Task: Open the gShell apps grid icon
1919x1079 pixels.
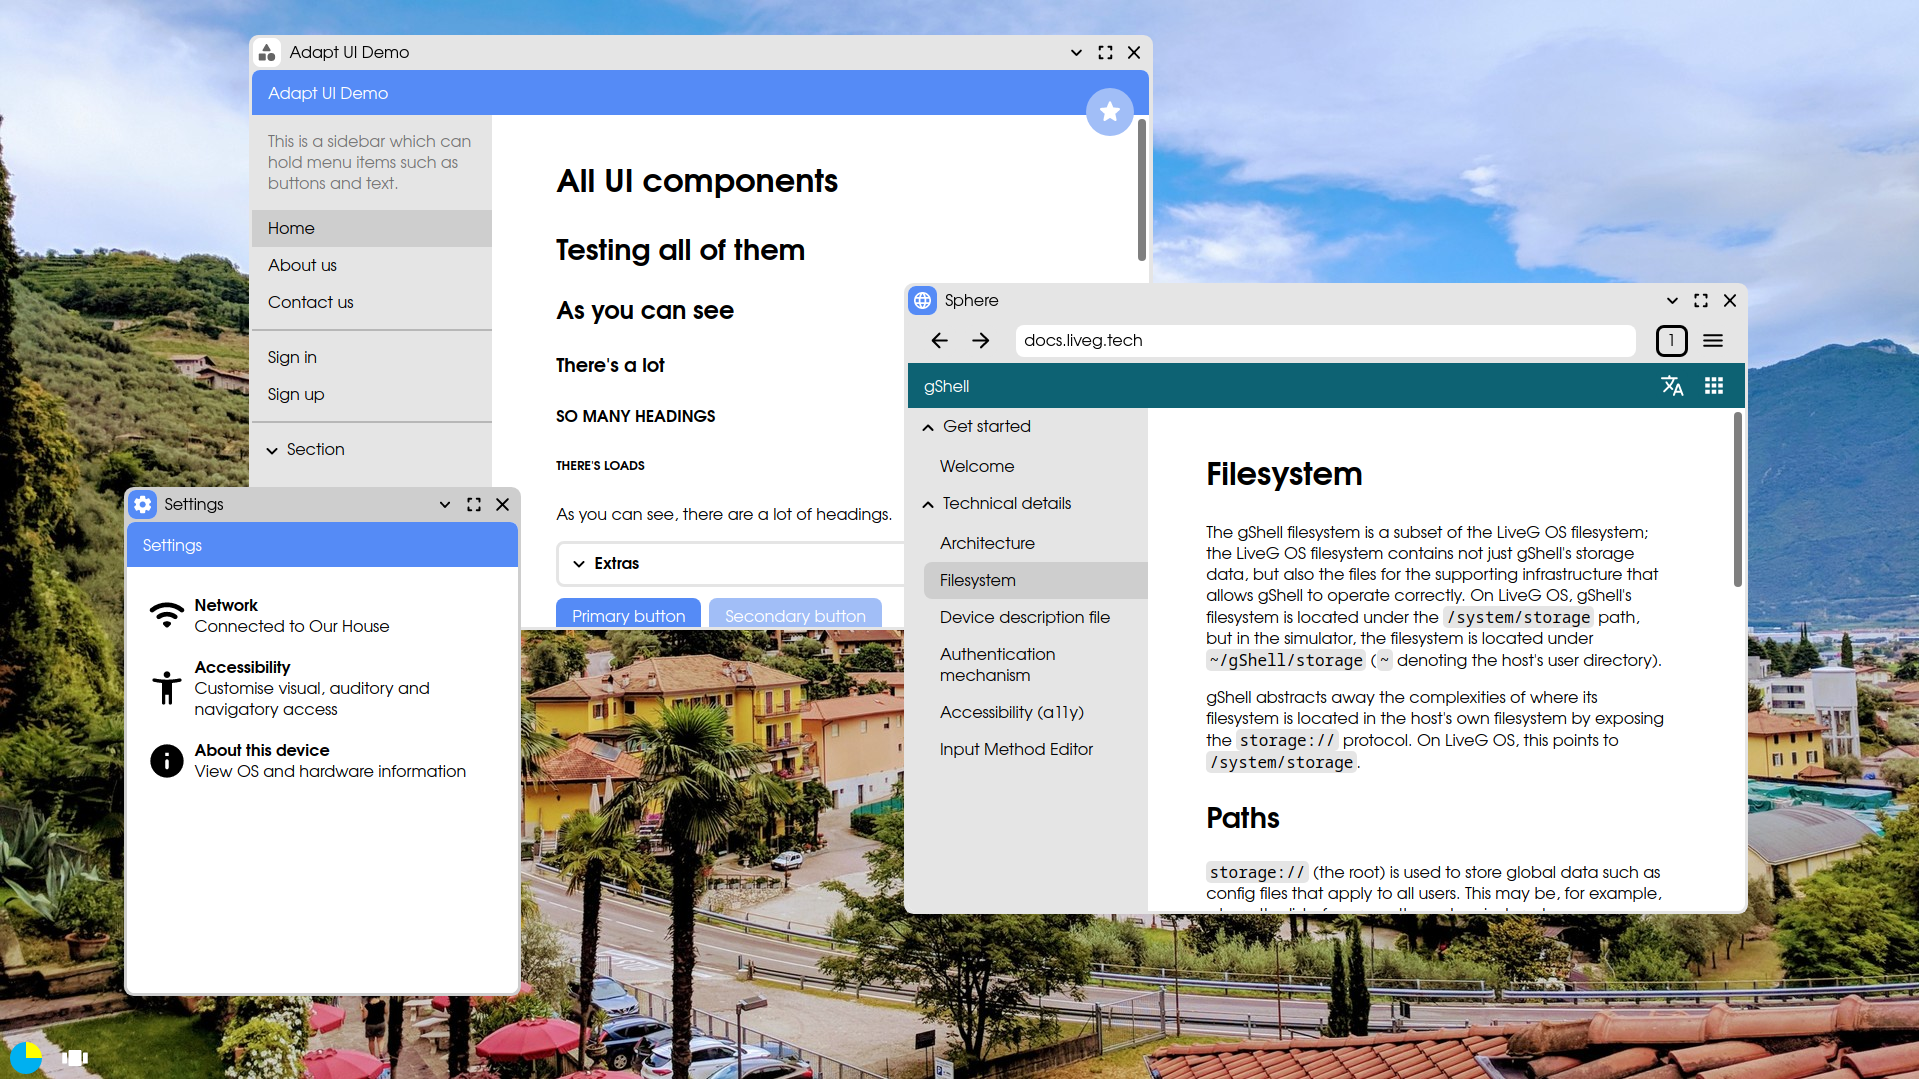Action: point(1714,386)
